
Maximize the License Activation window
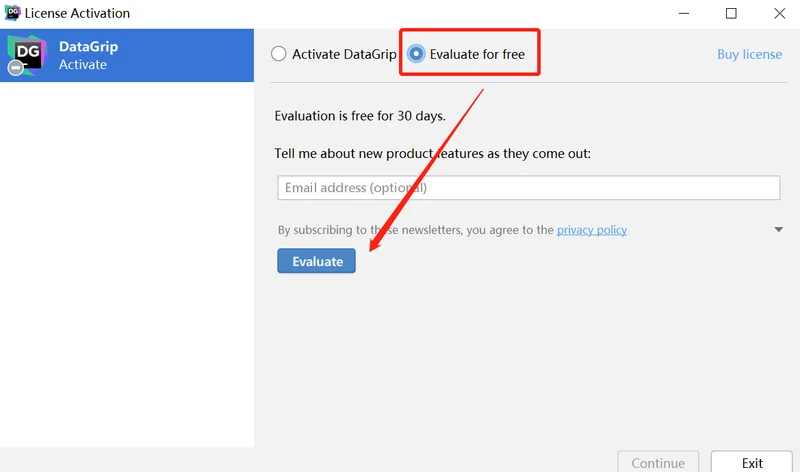click(x=731, y=13)
